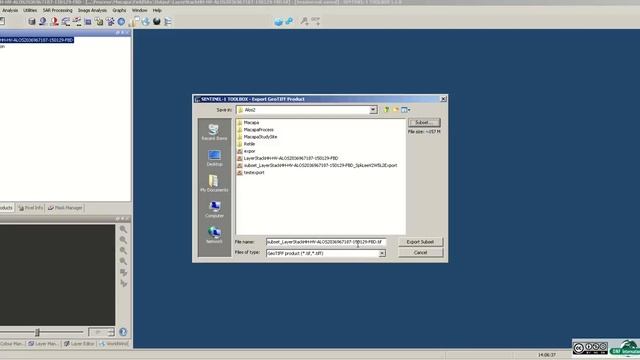Open Computer location in dialog sidebar
Viewport: 640px width, 360px height.
point(214,209)
